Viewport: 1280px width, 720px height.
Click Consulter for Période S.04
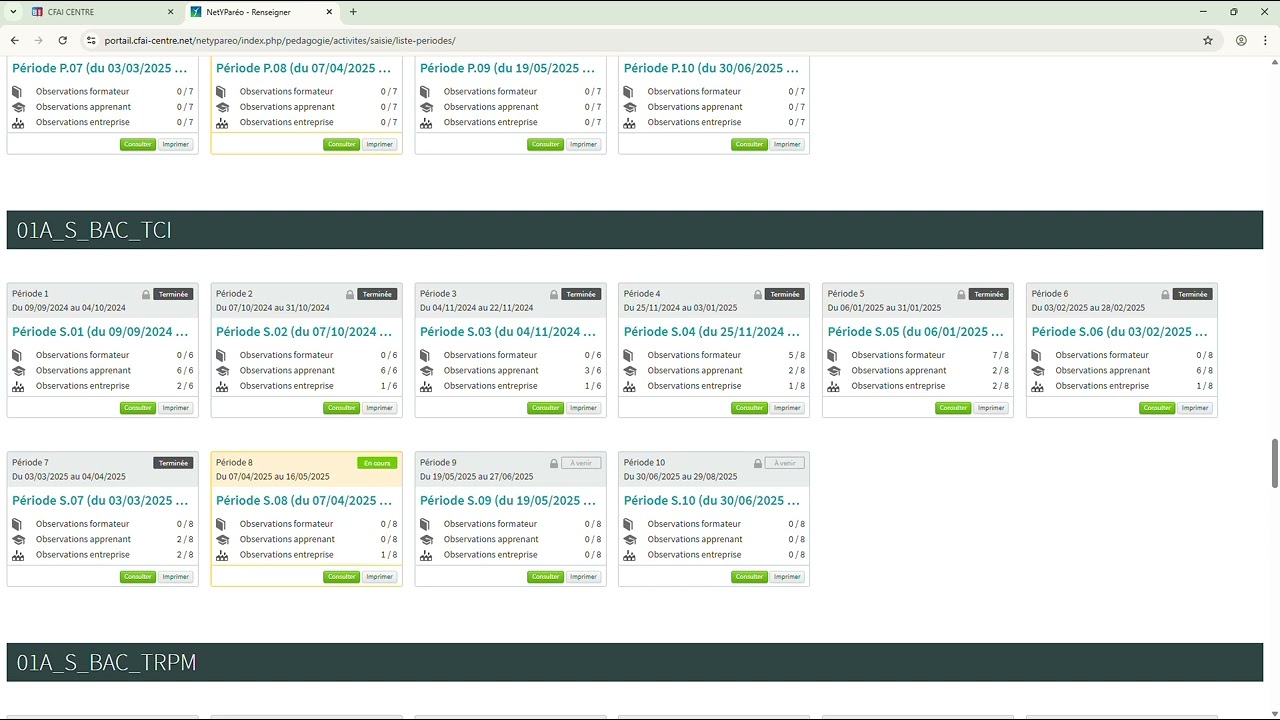point(750,408)
